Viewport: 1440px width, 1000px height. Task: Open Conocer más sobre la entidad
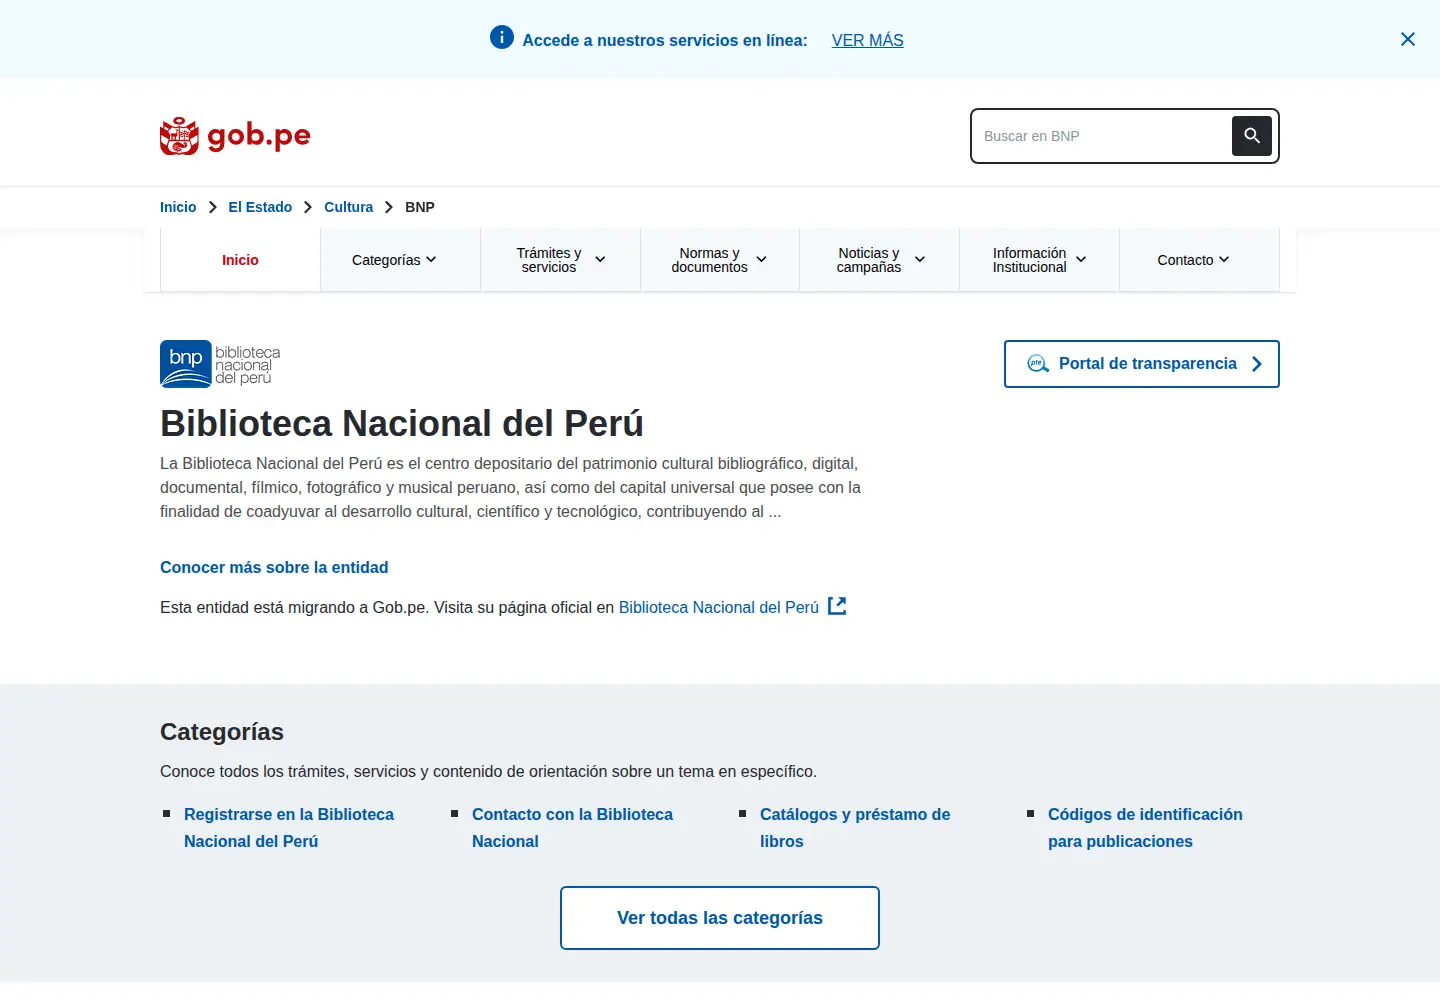274,567
